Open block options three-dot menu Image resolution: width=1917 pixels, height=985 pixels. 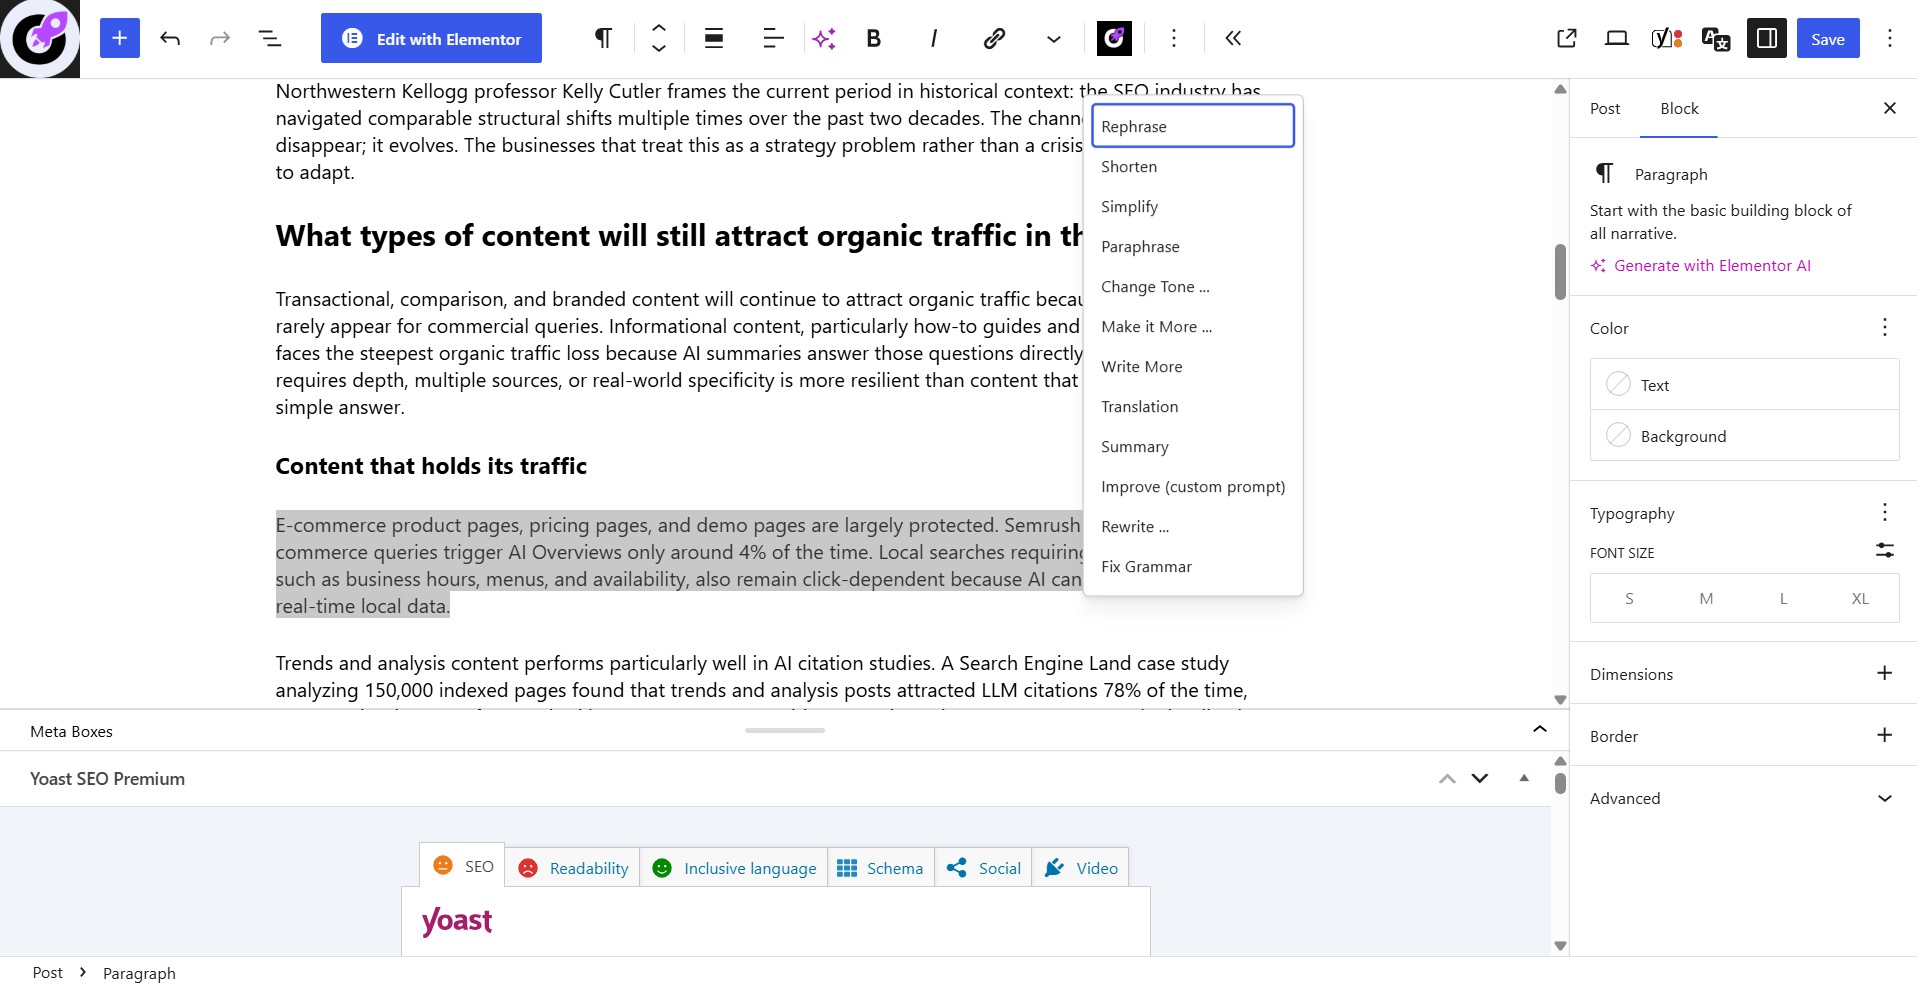(x=1174, y=38)
